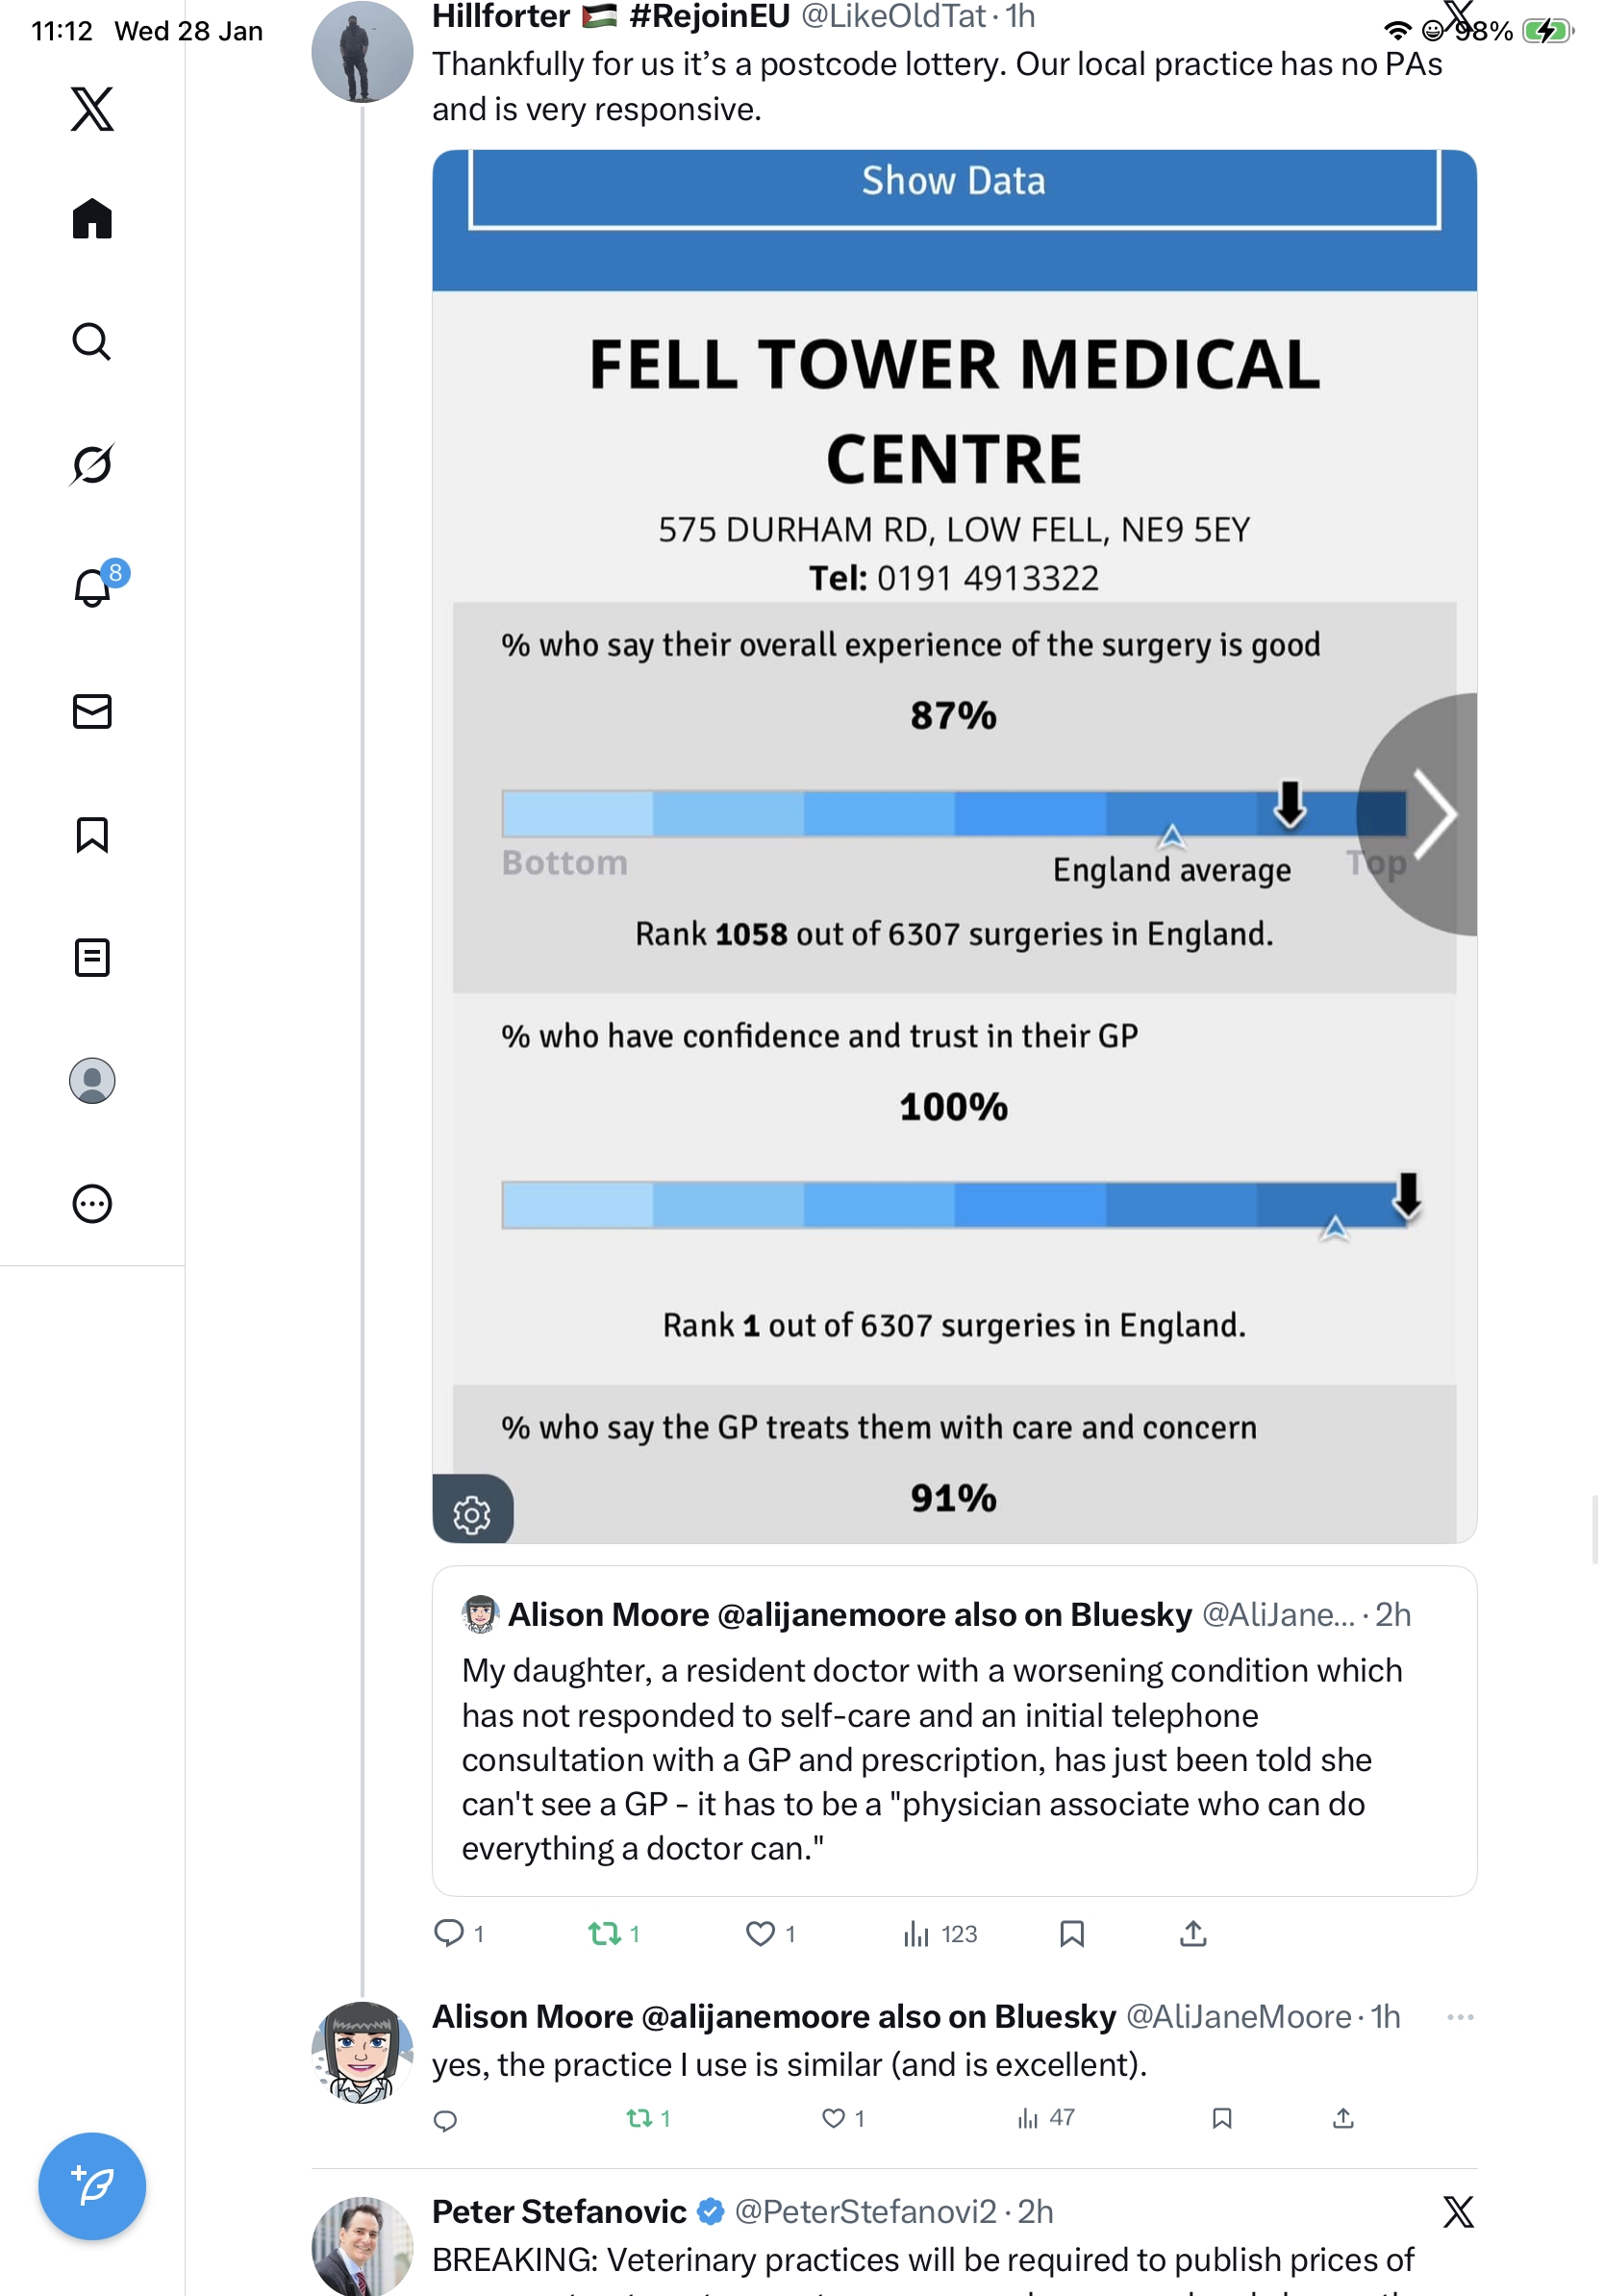1604x2296 pixels.
Task: Open Messages envelope icon
Action: click(92, 711)
